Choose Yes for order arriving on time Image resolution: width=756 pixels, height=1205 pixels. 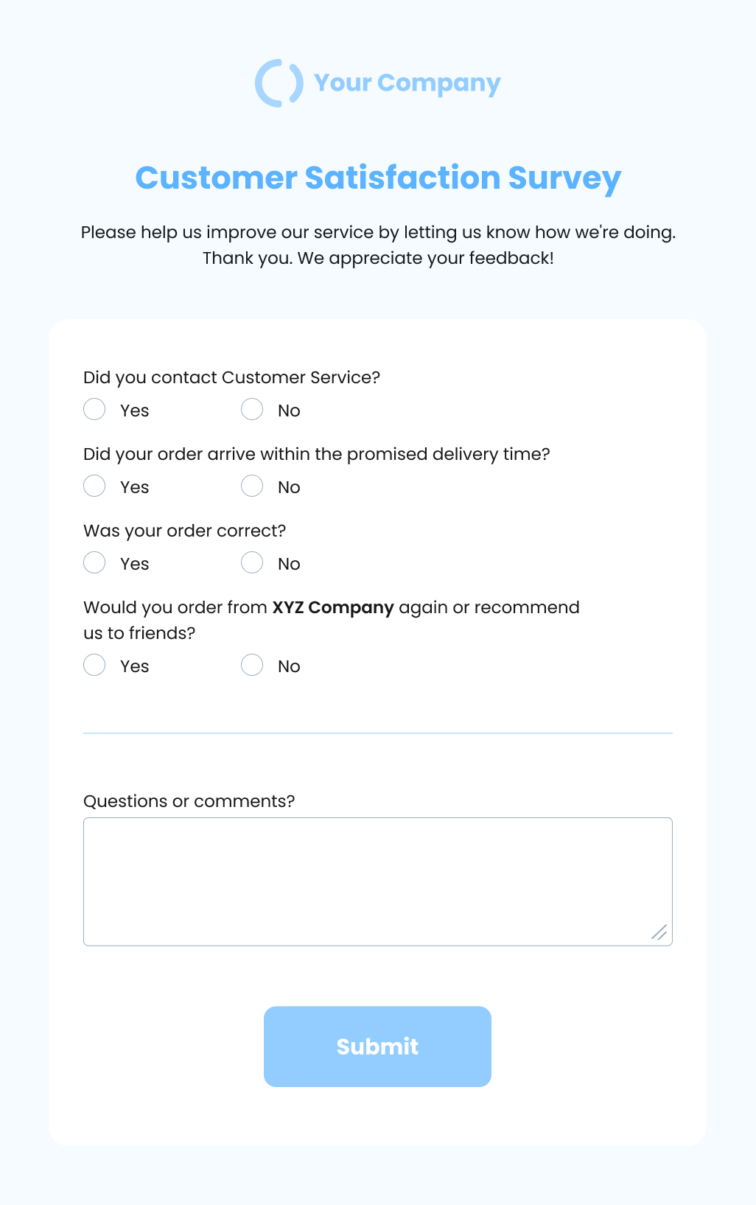(x=94, y=486)
